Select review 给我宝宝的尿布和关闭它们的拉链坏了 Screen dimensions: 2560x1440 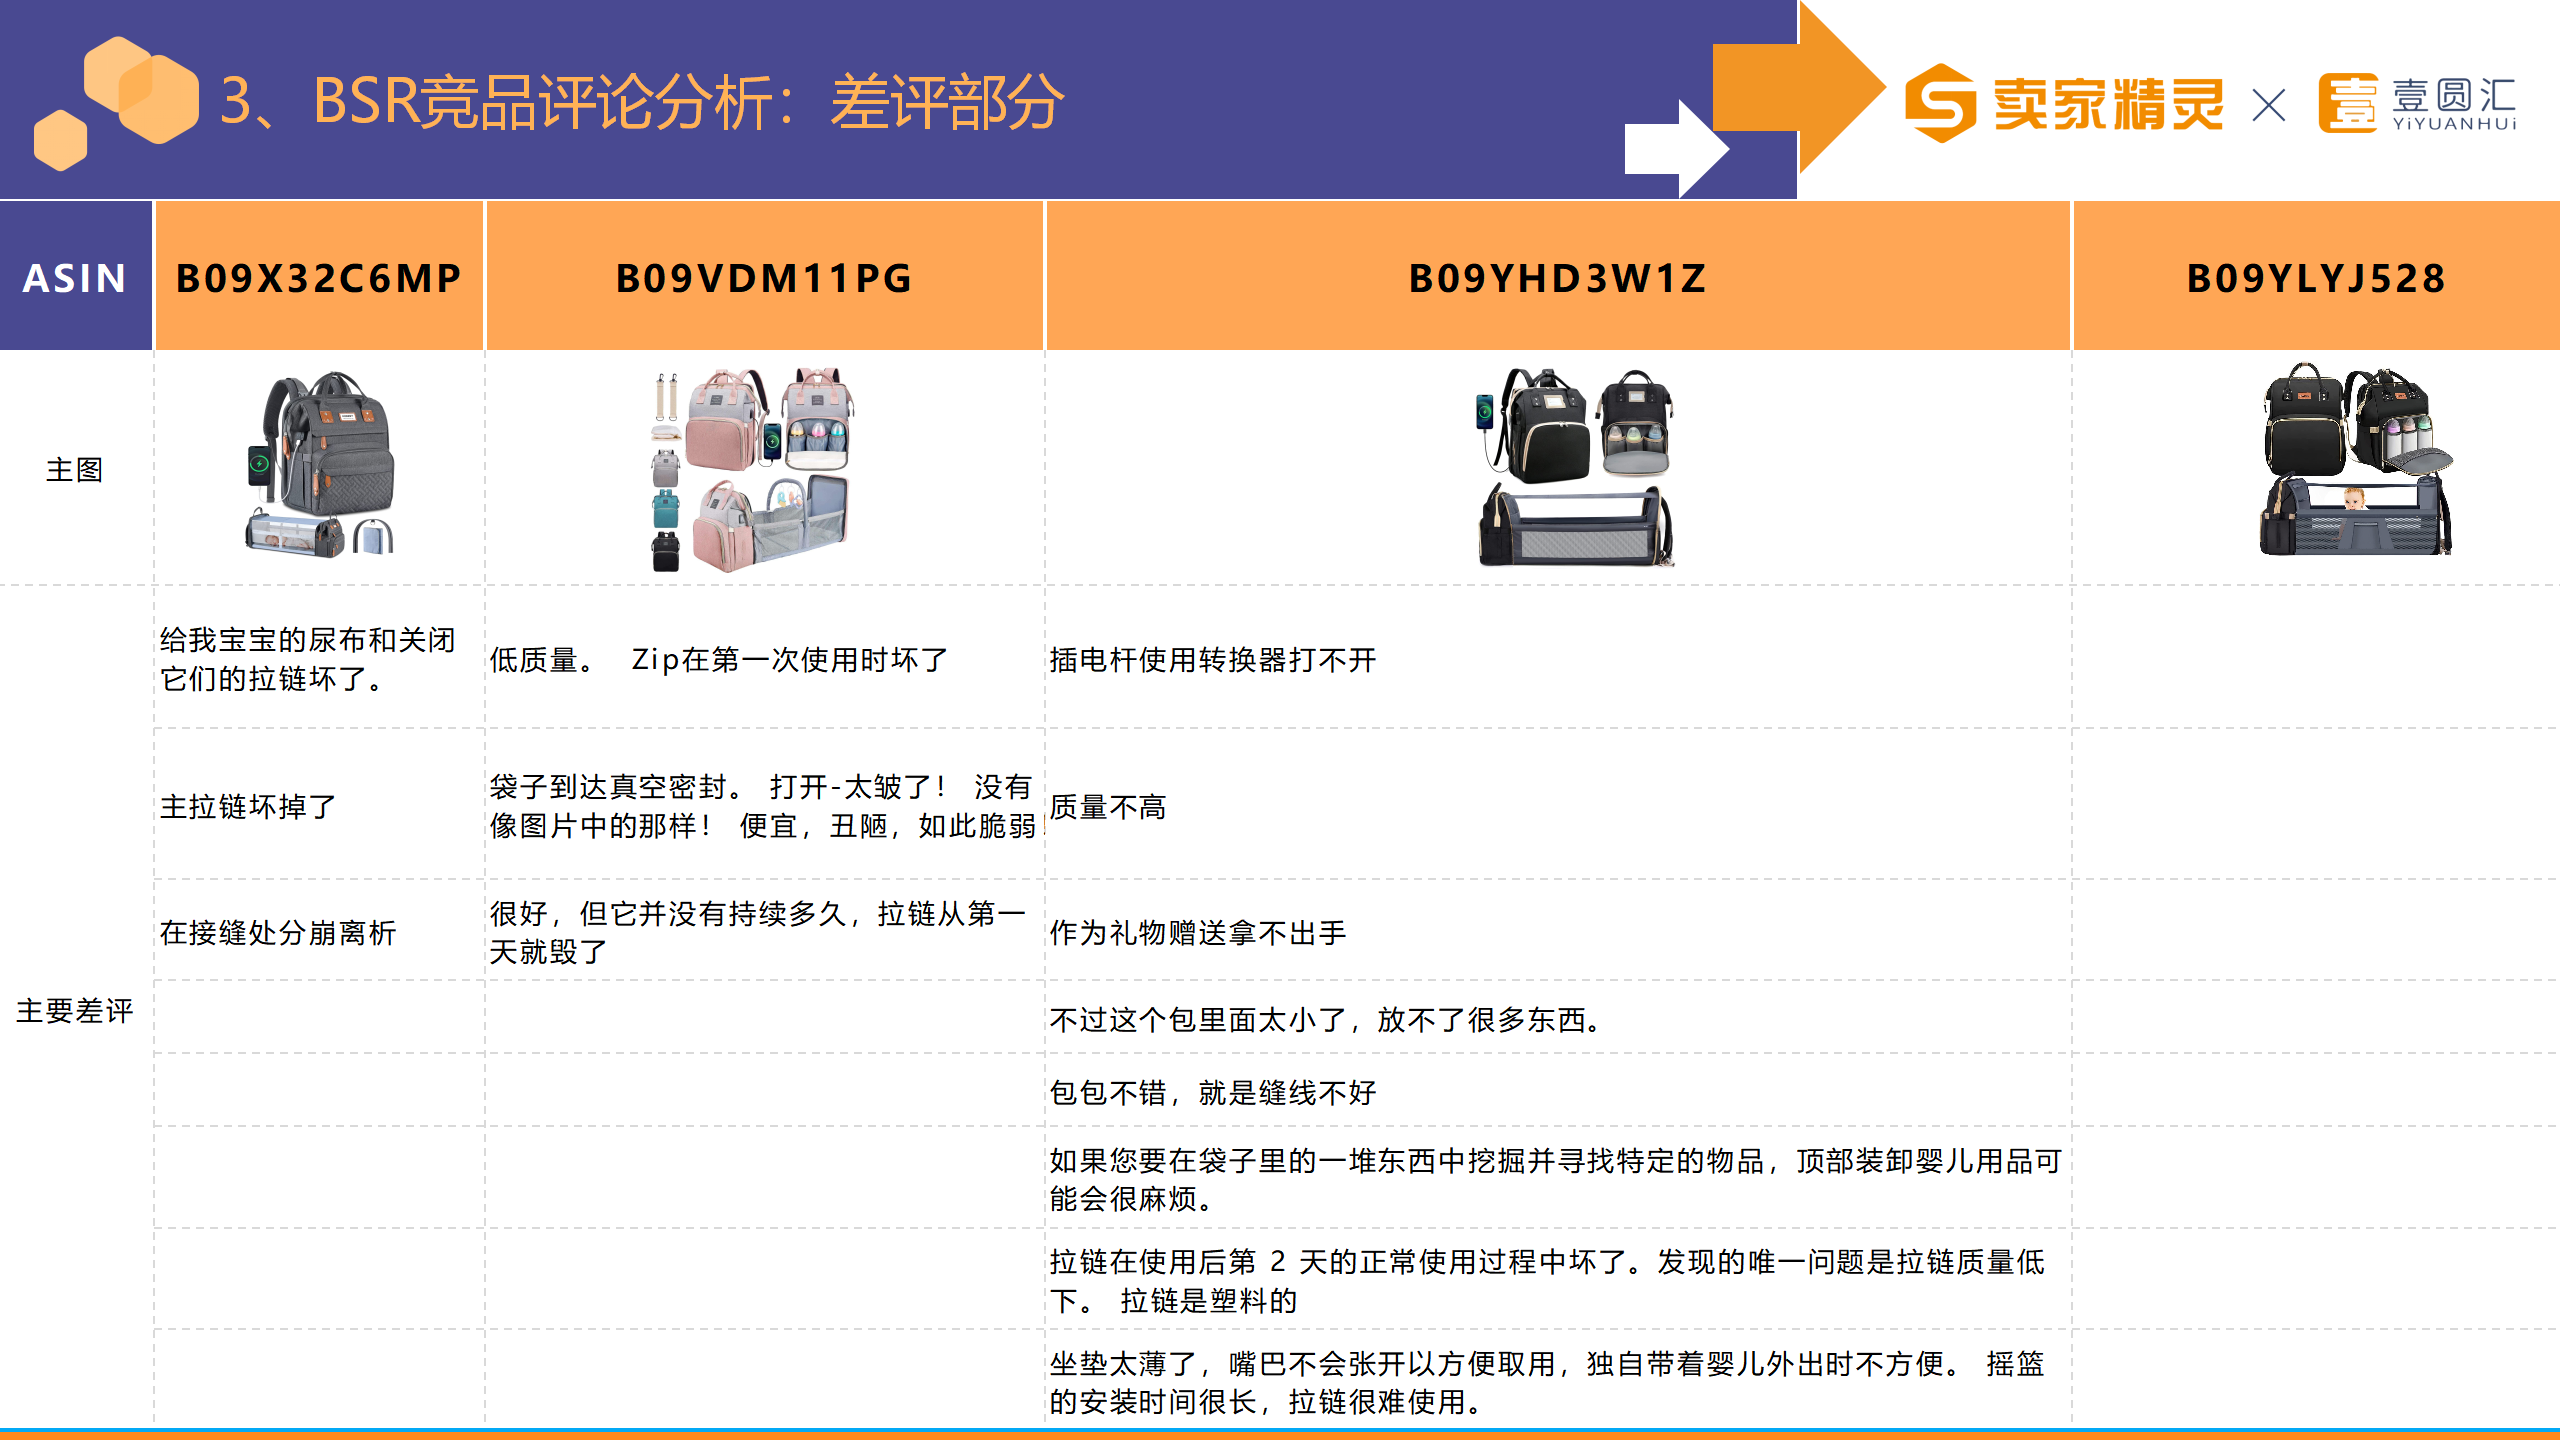coord(308,658)
